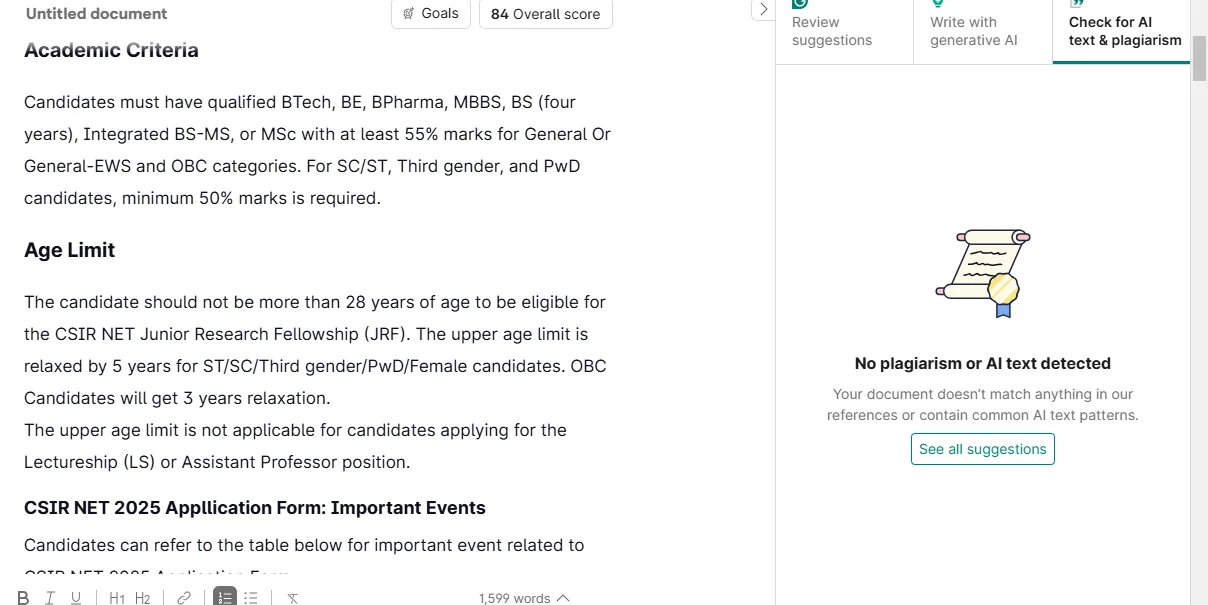1208x605 pixels.
Task: Toggle underline formatting
Action: (76, 598)
